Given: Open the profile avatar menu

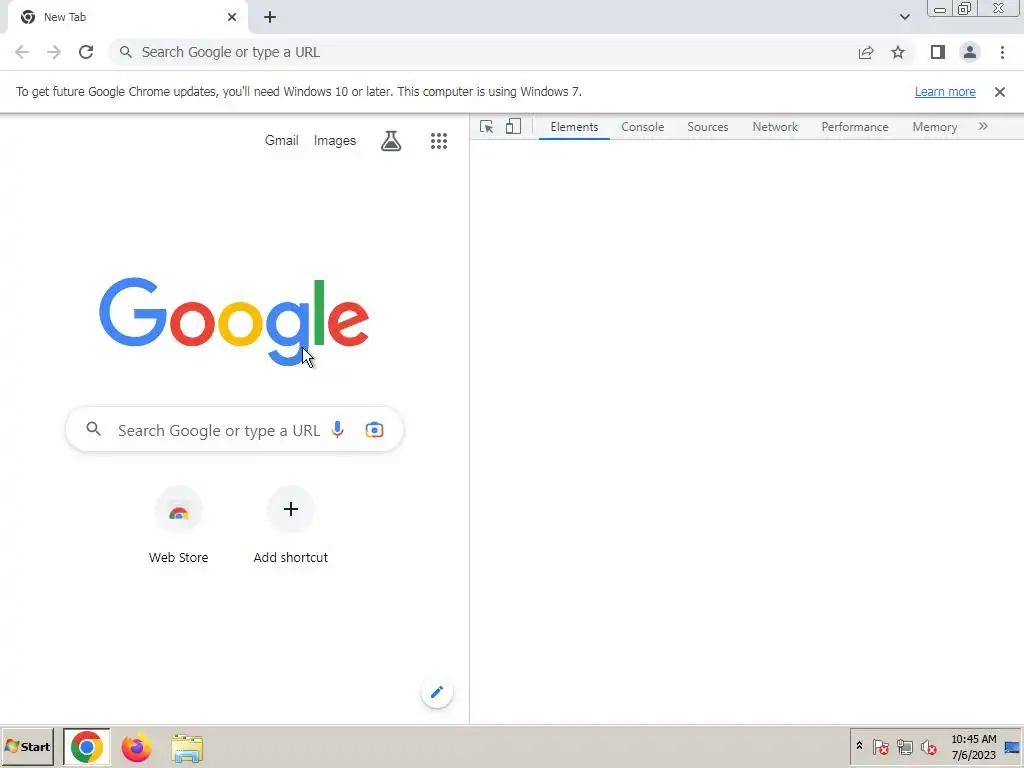Looking at the screenshot, I should [970, 52].
